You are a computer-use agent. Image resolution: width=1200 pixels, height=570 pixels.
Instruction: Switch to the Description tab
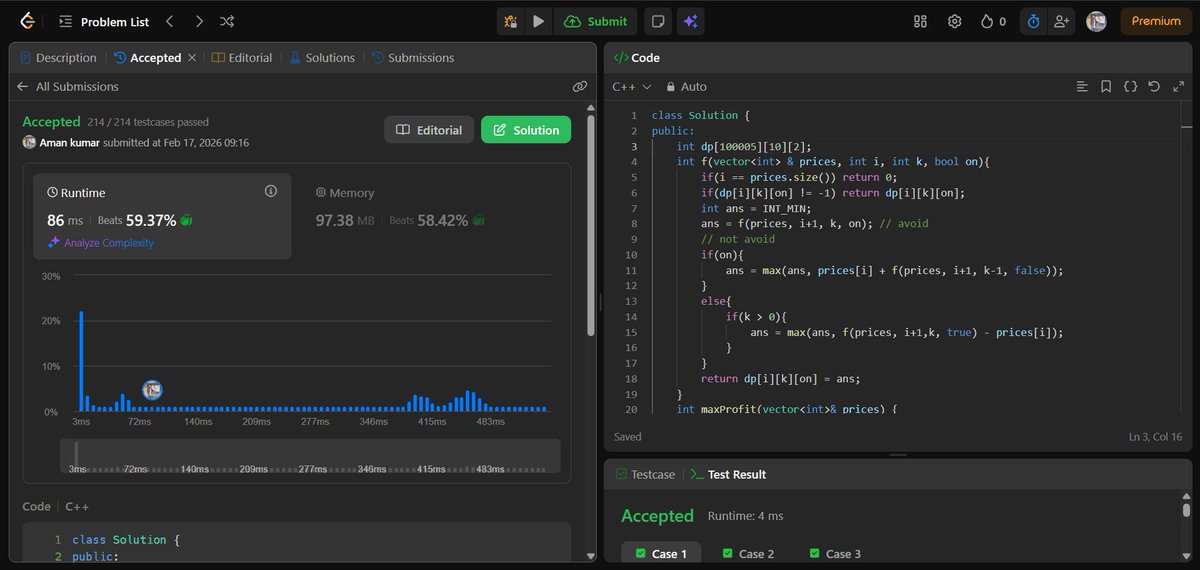58,58
